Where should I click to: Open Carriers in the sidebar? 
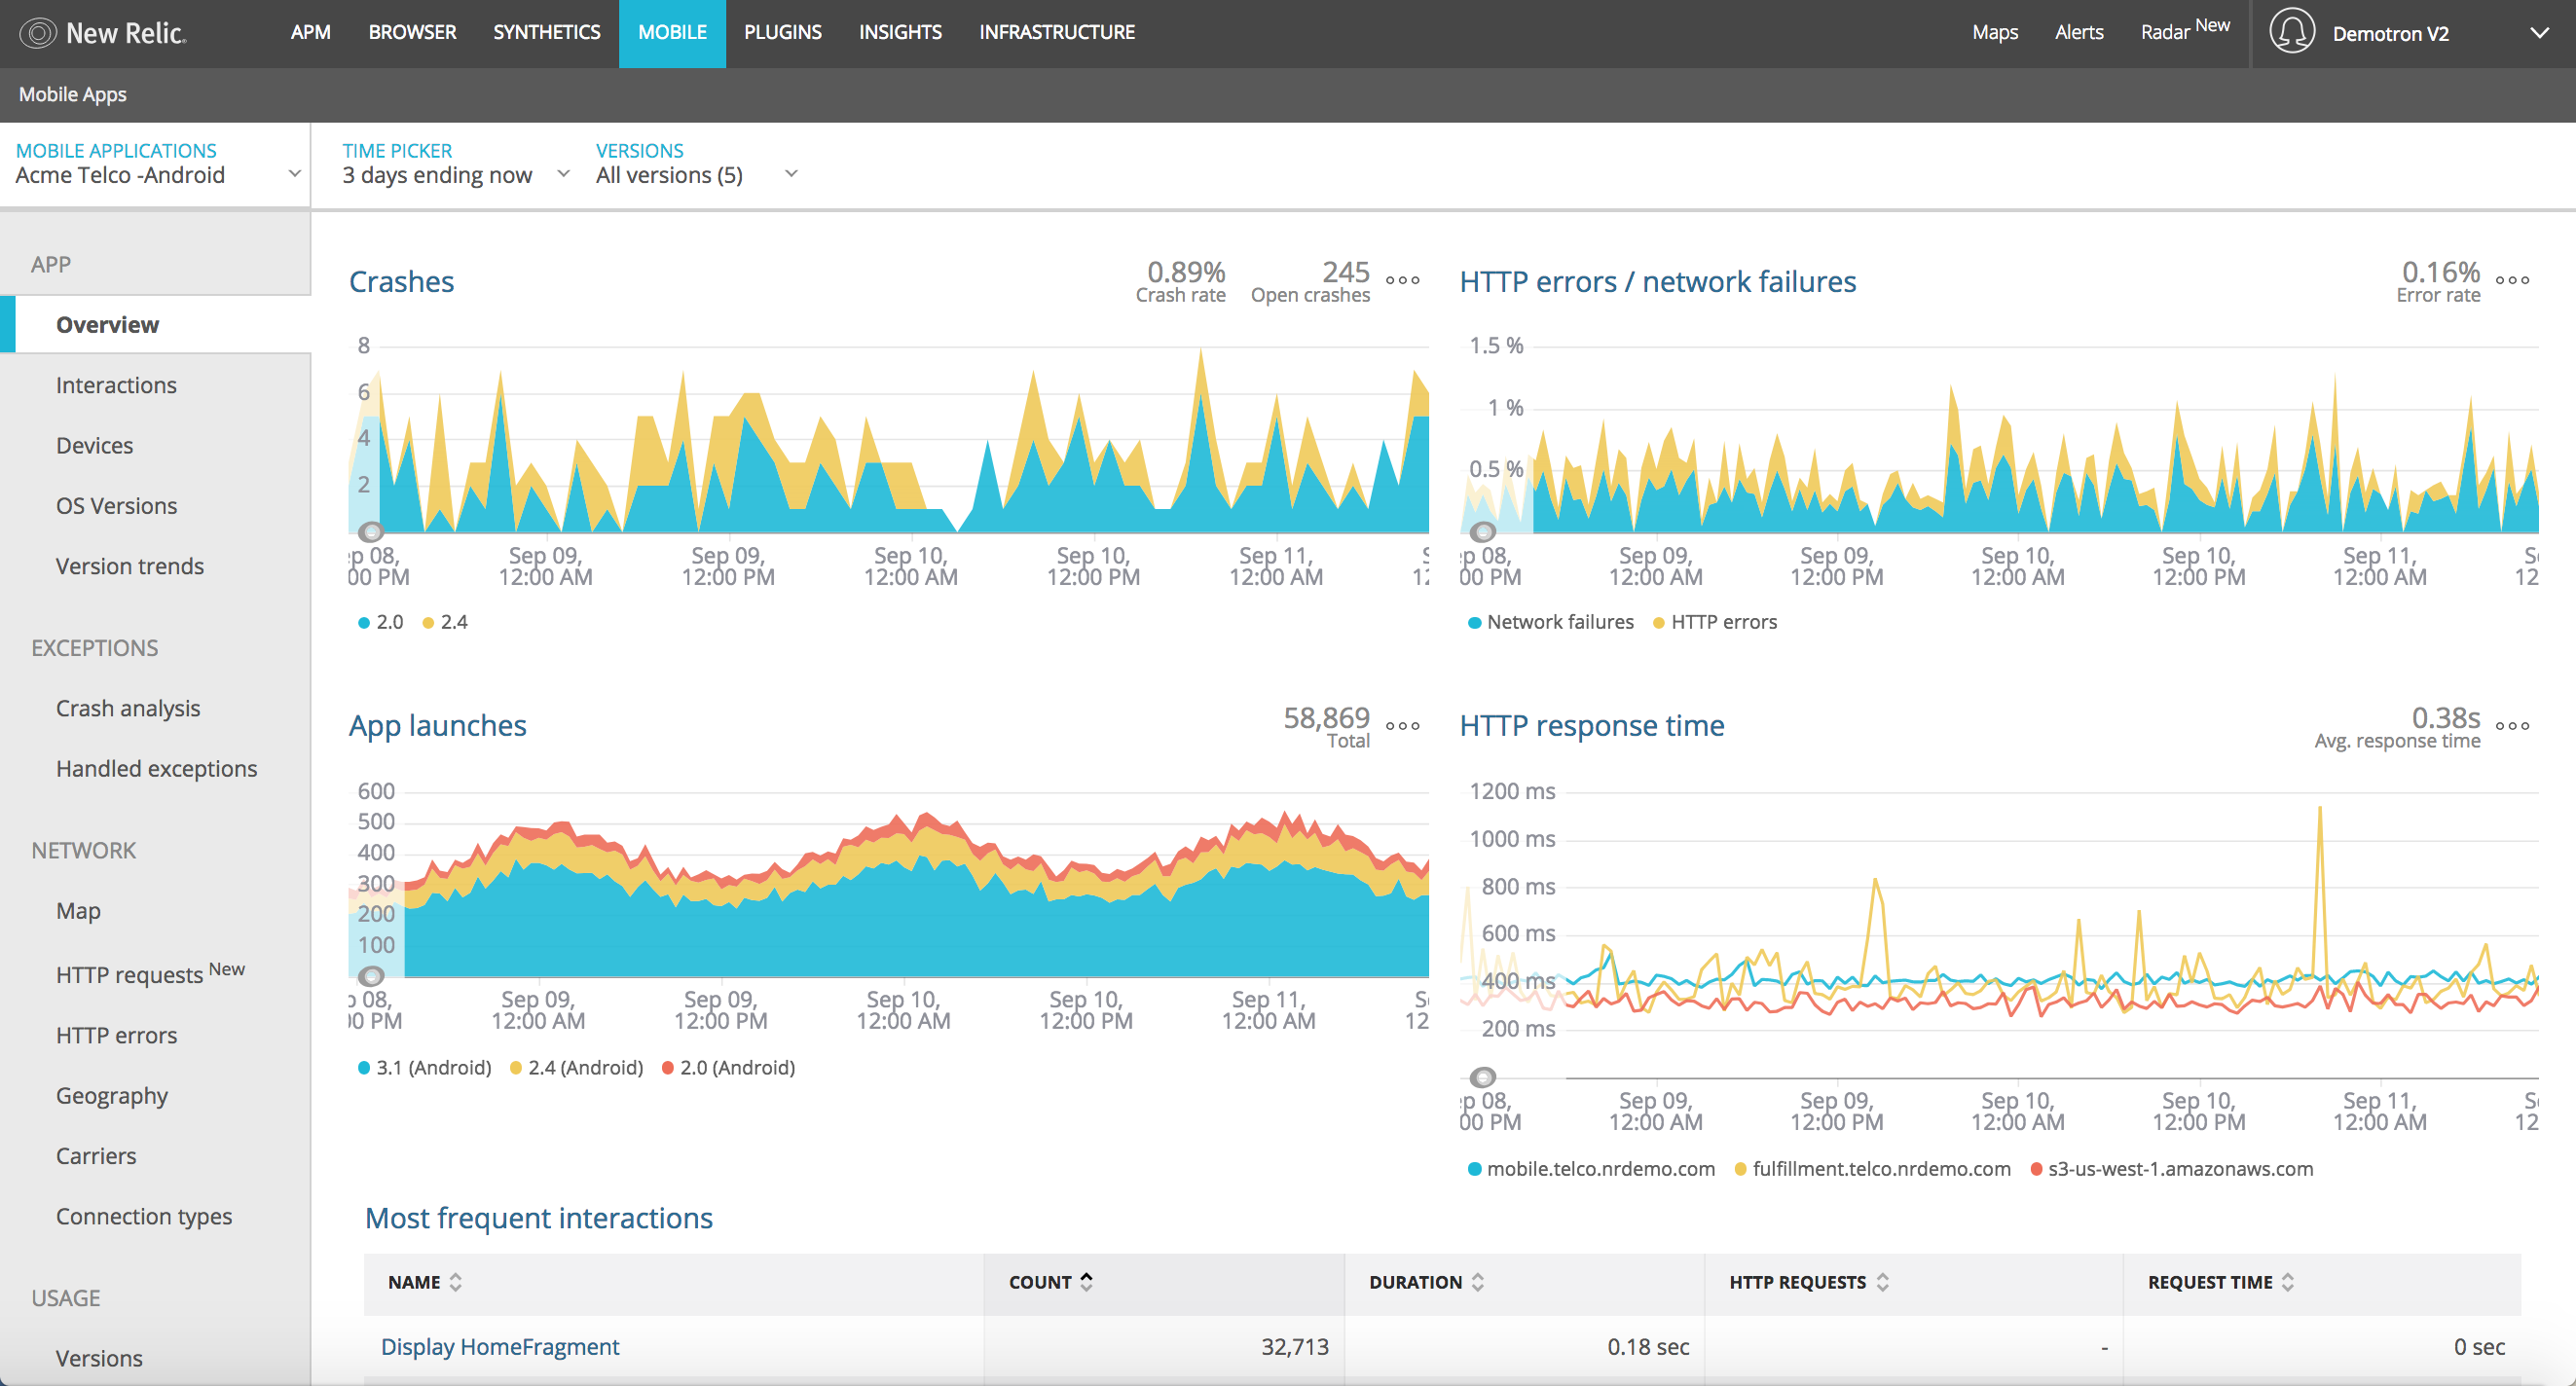tap(96, 1156)
